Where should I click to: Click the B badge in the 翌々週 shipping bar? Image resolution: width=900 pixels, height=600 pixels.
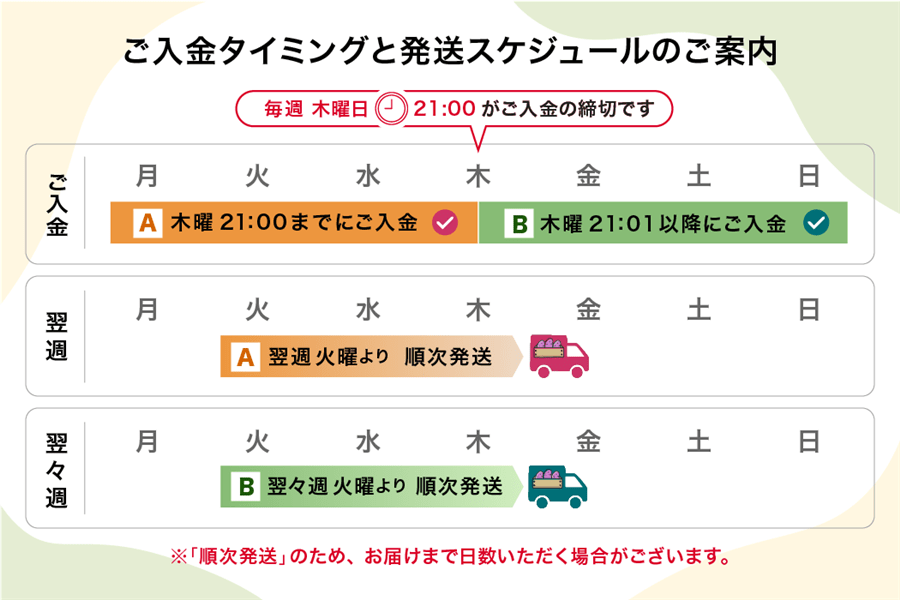click(x=246, y=487)
